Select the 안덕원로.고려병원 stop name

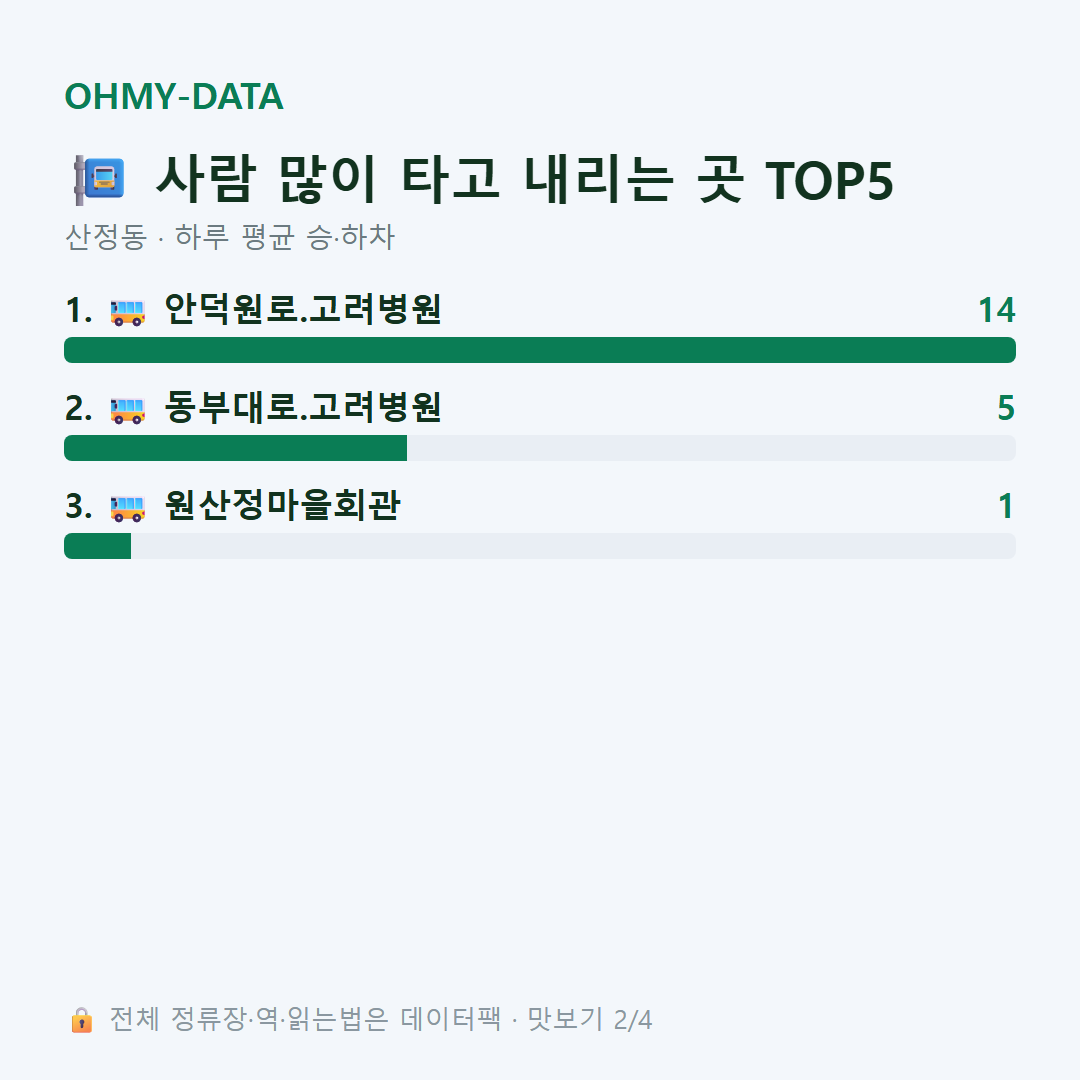[302, 309]
